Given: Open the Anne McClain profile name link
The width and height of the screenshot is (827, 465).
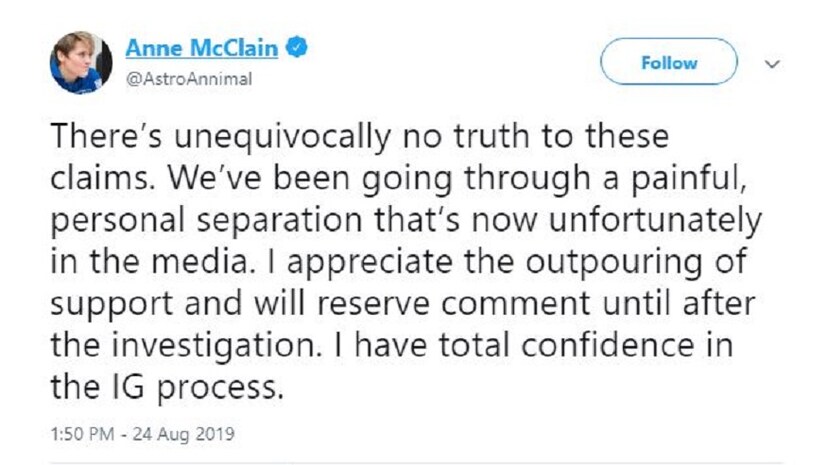Looking at the screenshot, I should coord(204,47).
